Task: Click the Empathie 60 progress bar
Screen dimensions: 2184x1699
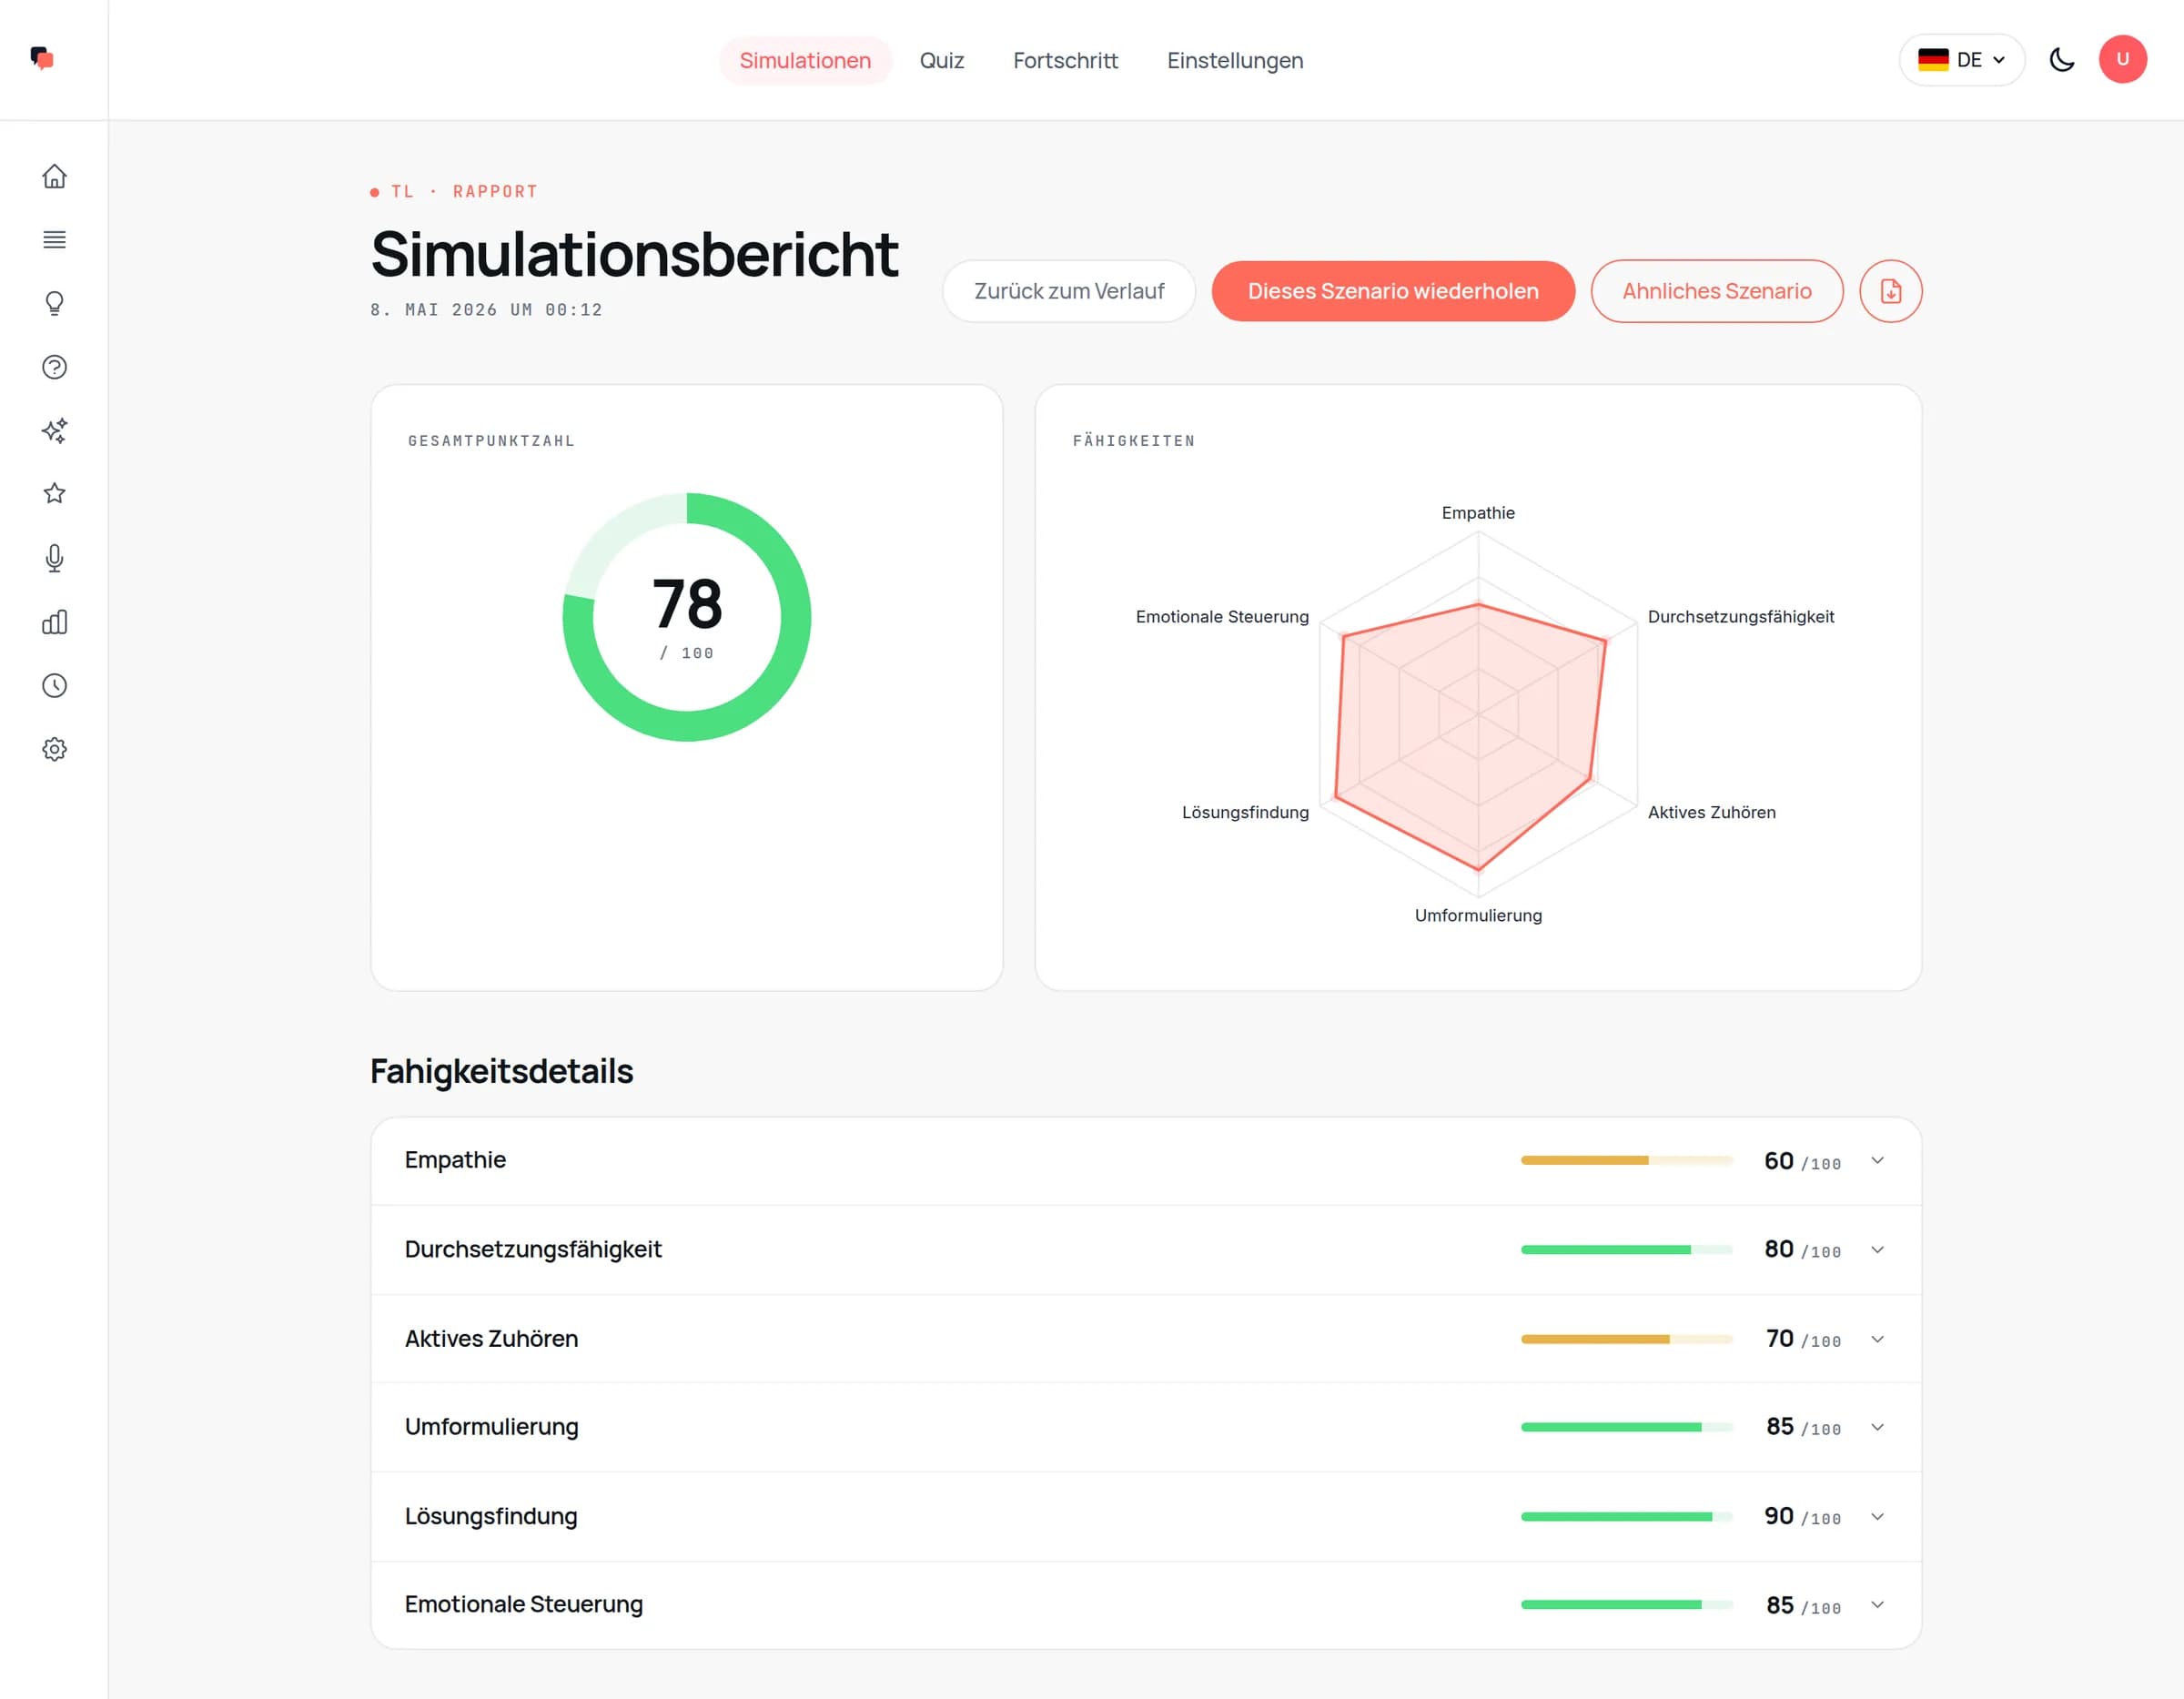Action: [x=1626, y=1160]
